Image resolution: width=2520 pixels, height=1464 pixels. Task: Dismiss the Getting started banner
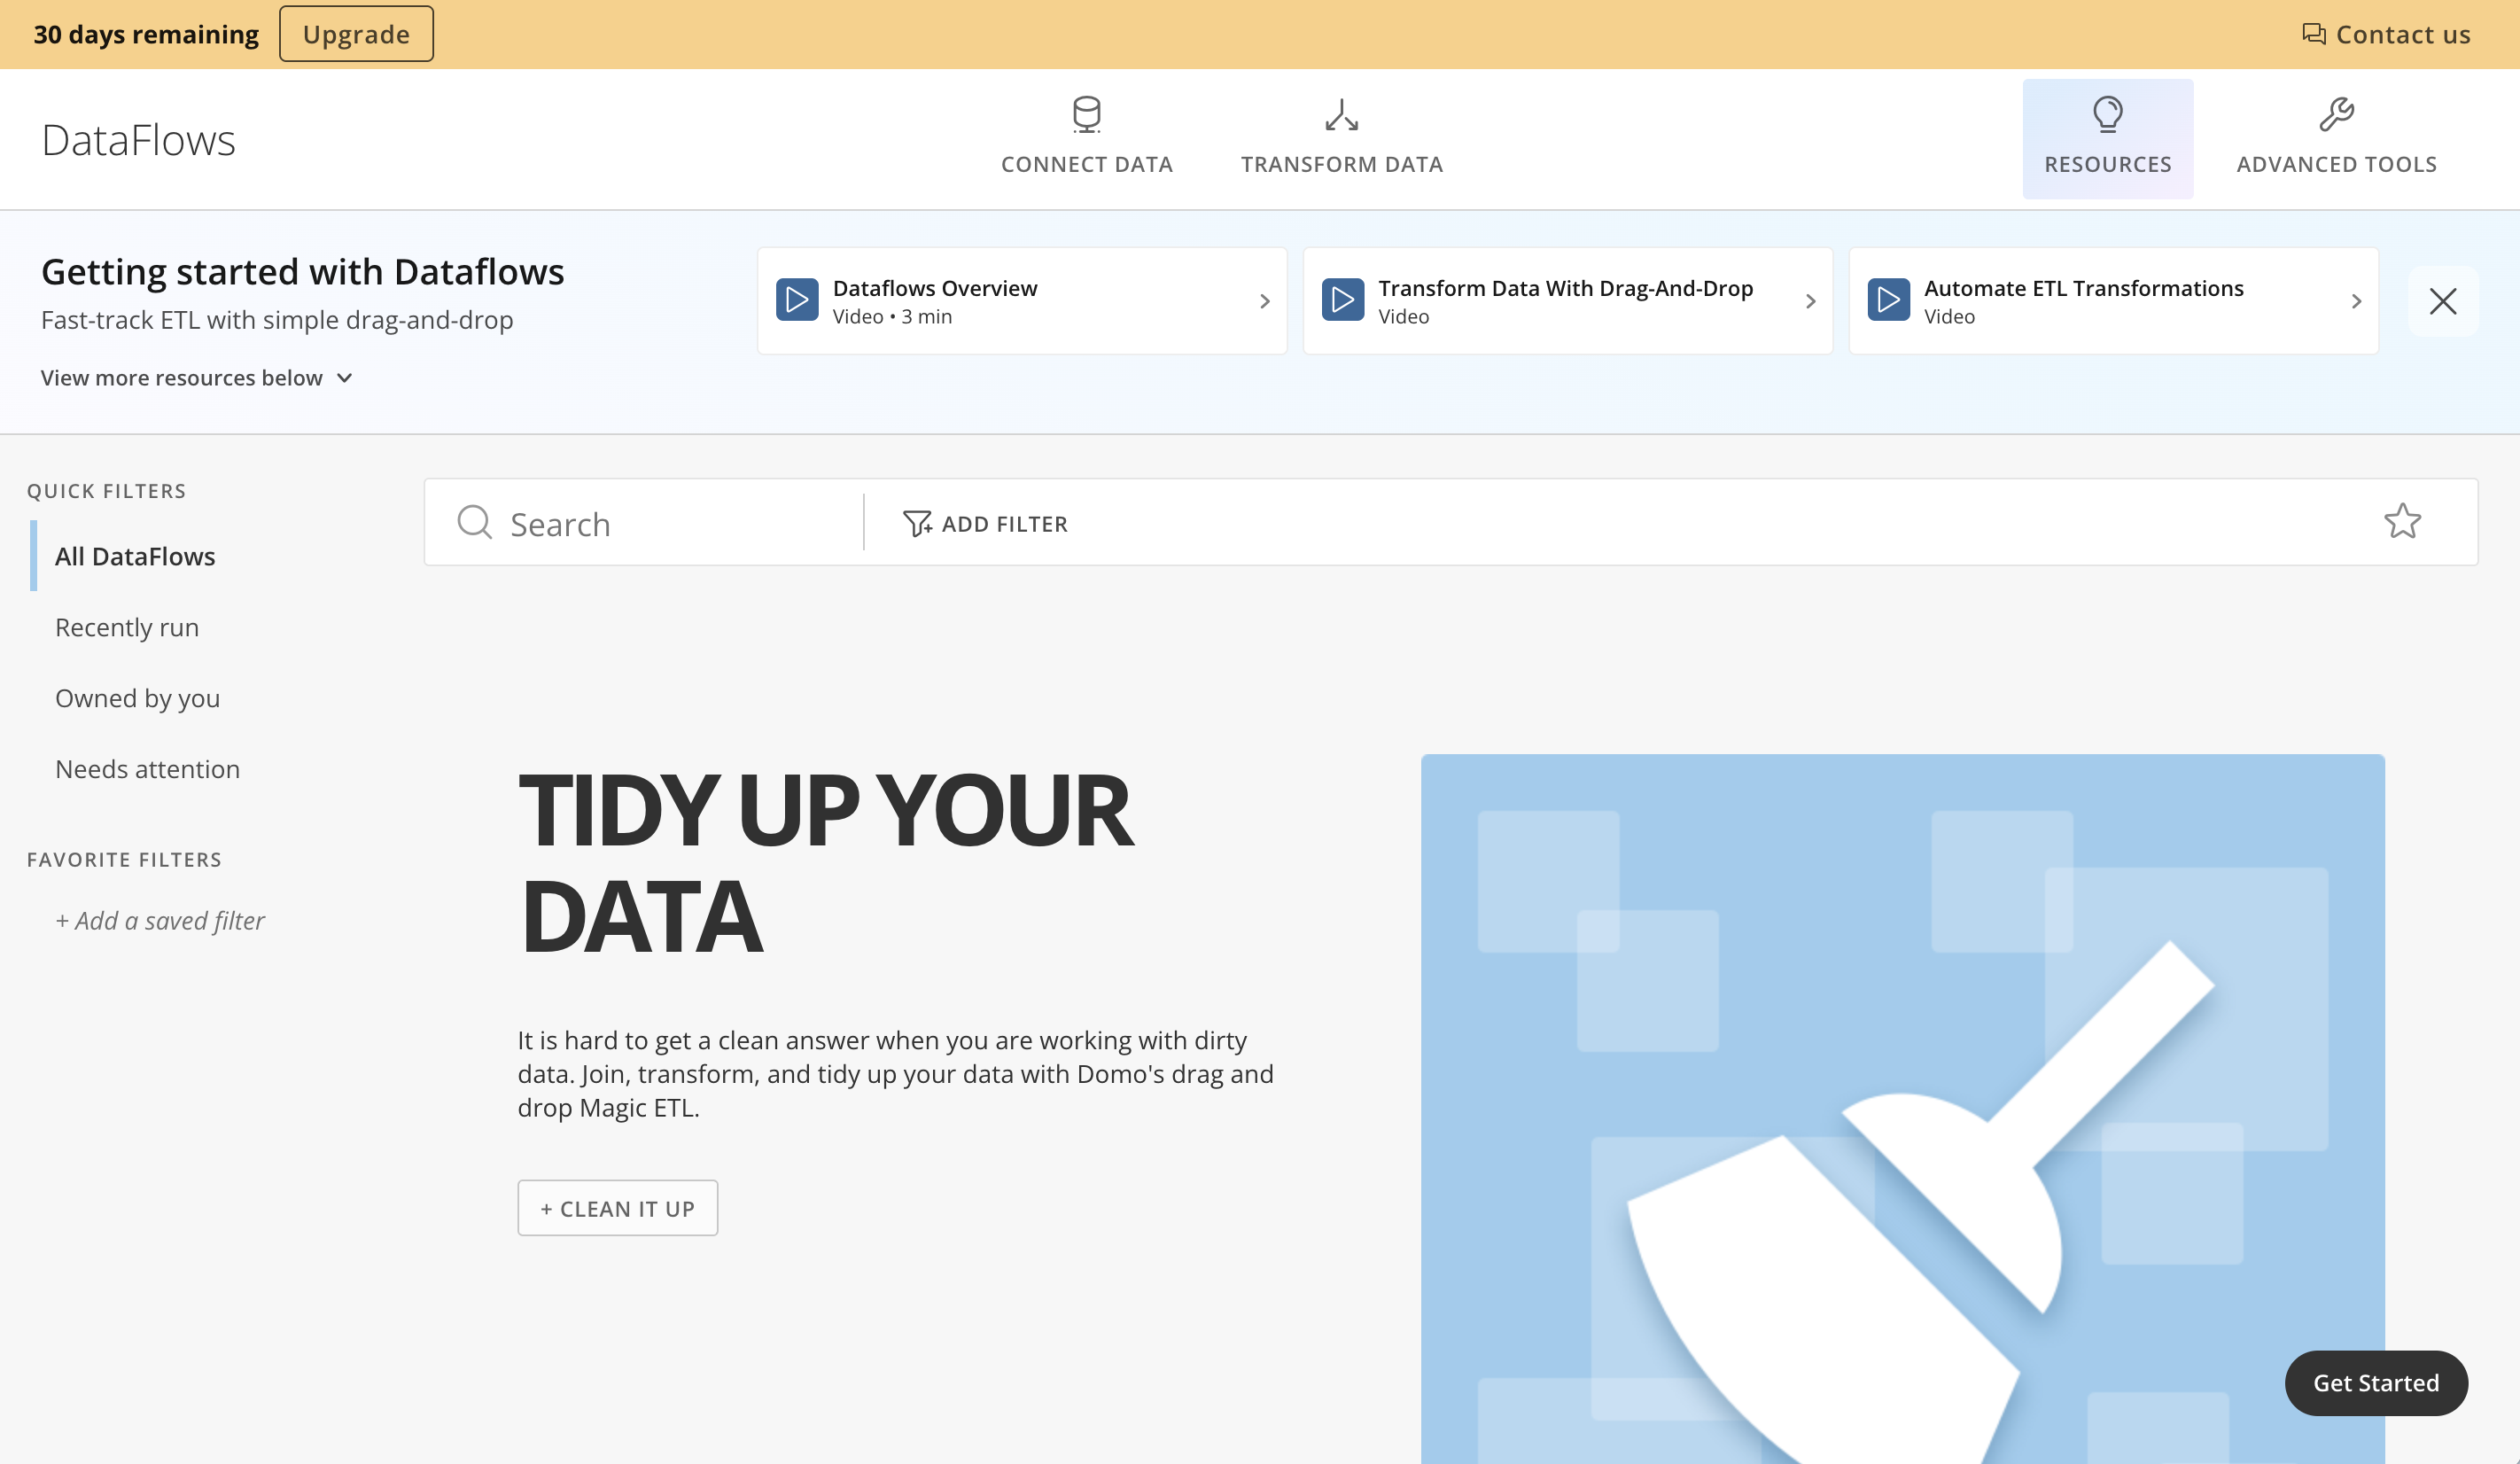coord(2442,301)
